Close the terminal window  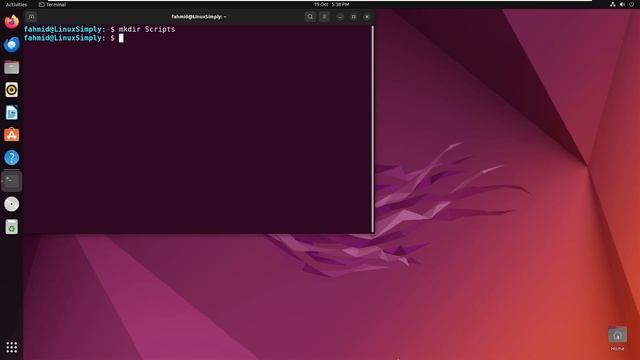click(x=367, y=17)
